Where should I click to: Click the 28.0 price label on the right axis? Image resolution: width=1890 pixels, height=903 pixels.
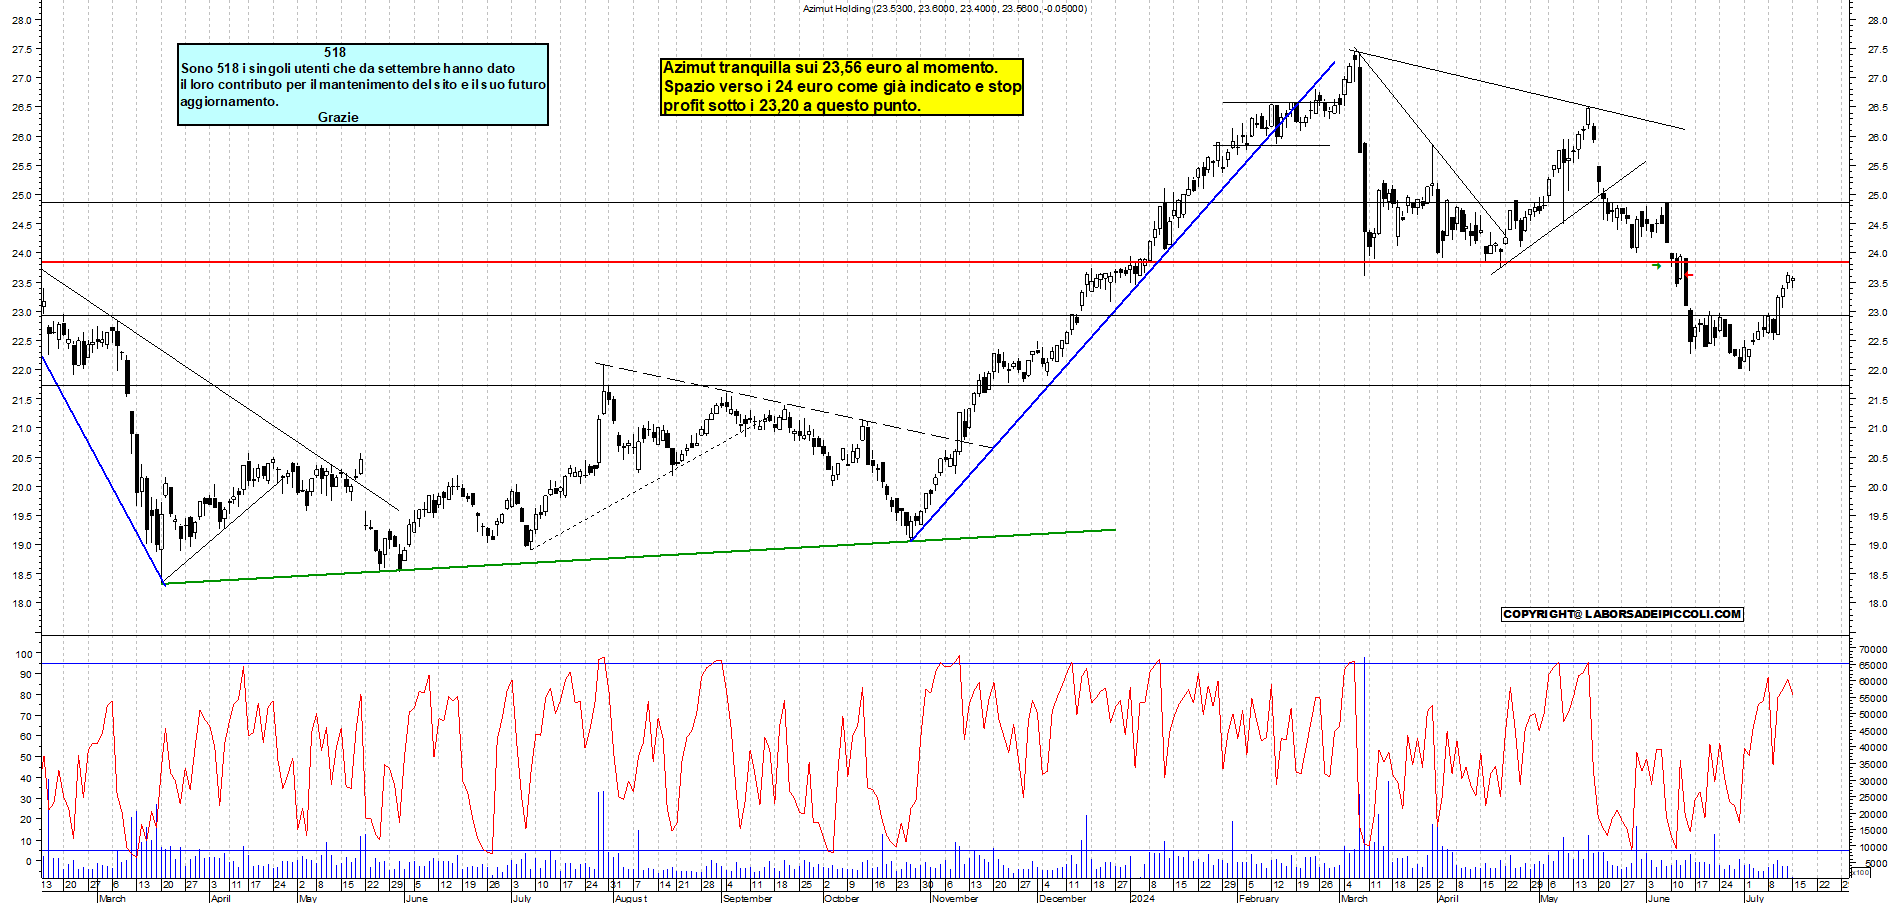[x=1877, y=20]
